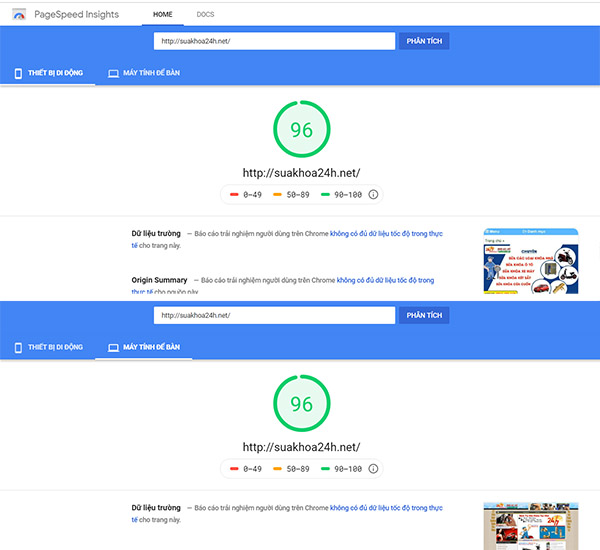Viewport: 600px width, 550px height.
Task: Open the HOME tab
Action: point(163,15)
